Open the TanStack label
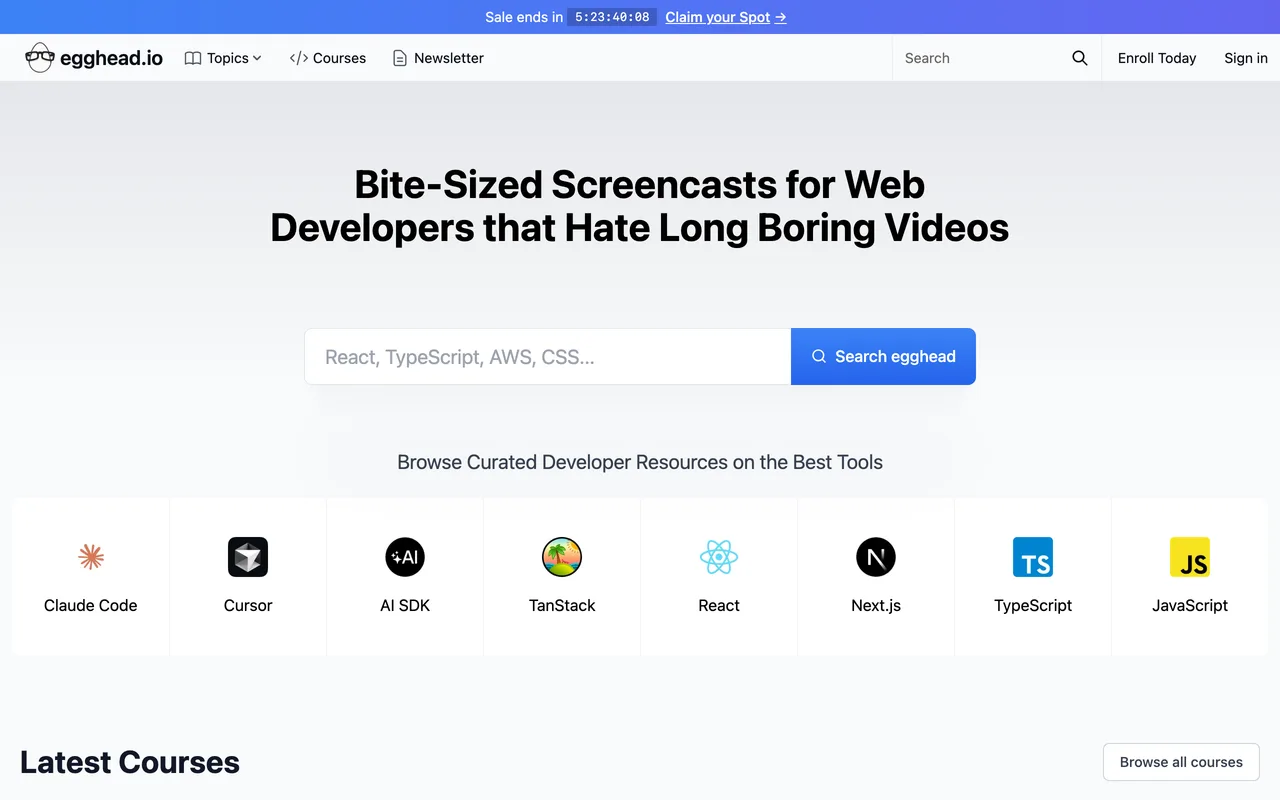 [x=562, y=605]
